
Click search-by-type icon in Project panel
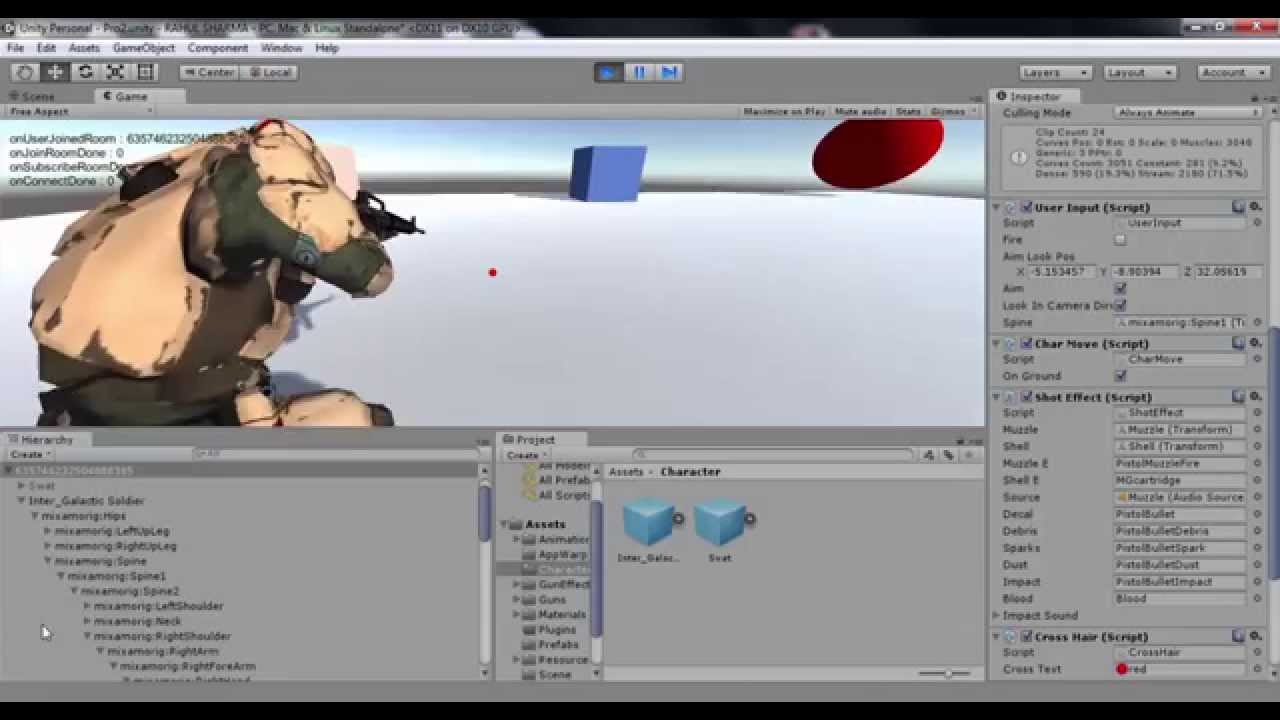point(929,455)
